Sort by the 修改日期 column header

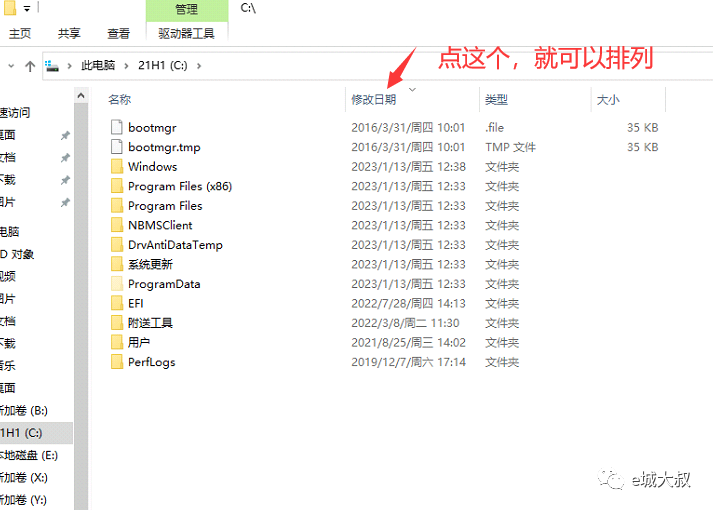pos(374,100)
